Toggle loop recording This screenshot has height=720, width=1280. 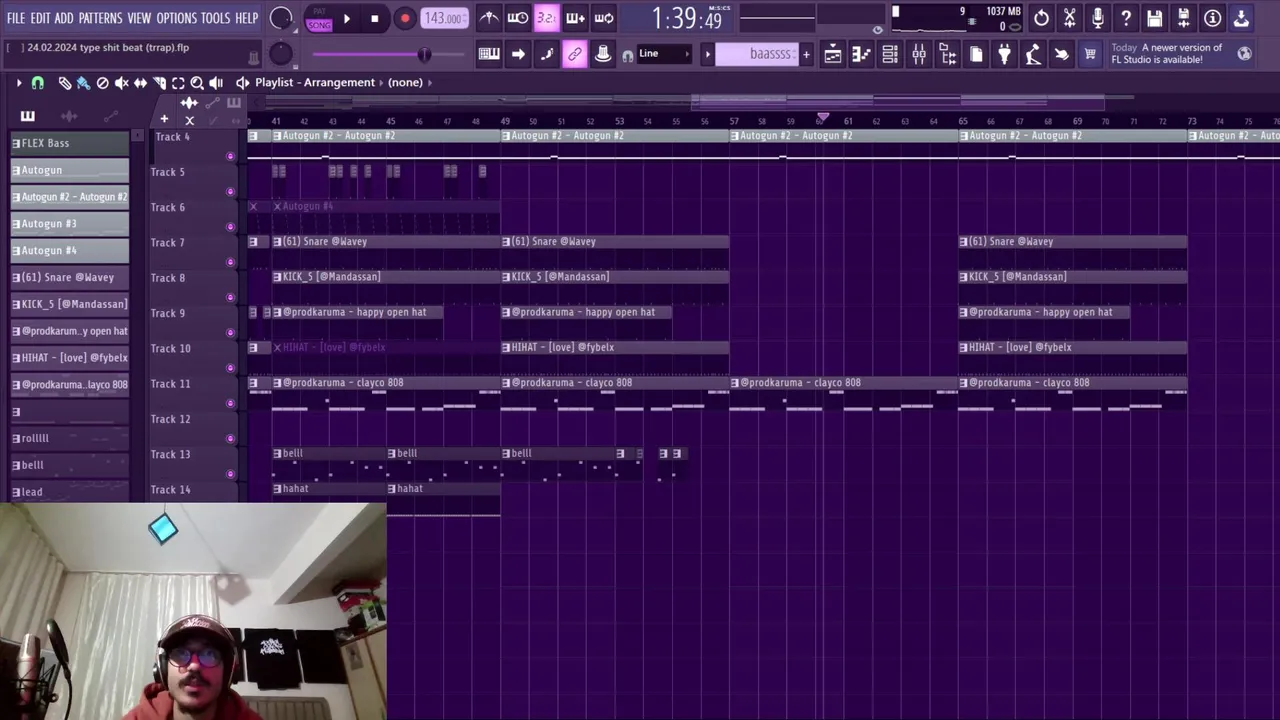[x=604, y=18]
